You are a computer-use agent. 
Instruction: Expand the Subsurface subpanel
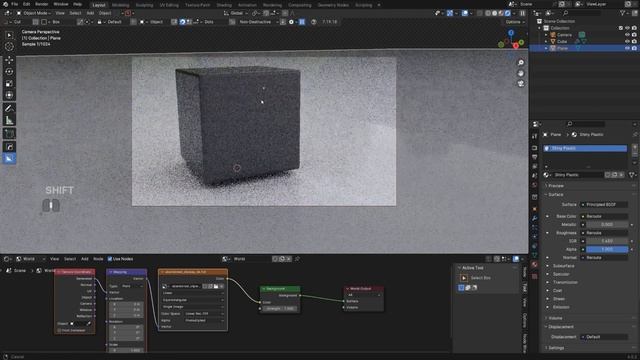[563, 266]
